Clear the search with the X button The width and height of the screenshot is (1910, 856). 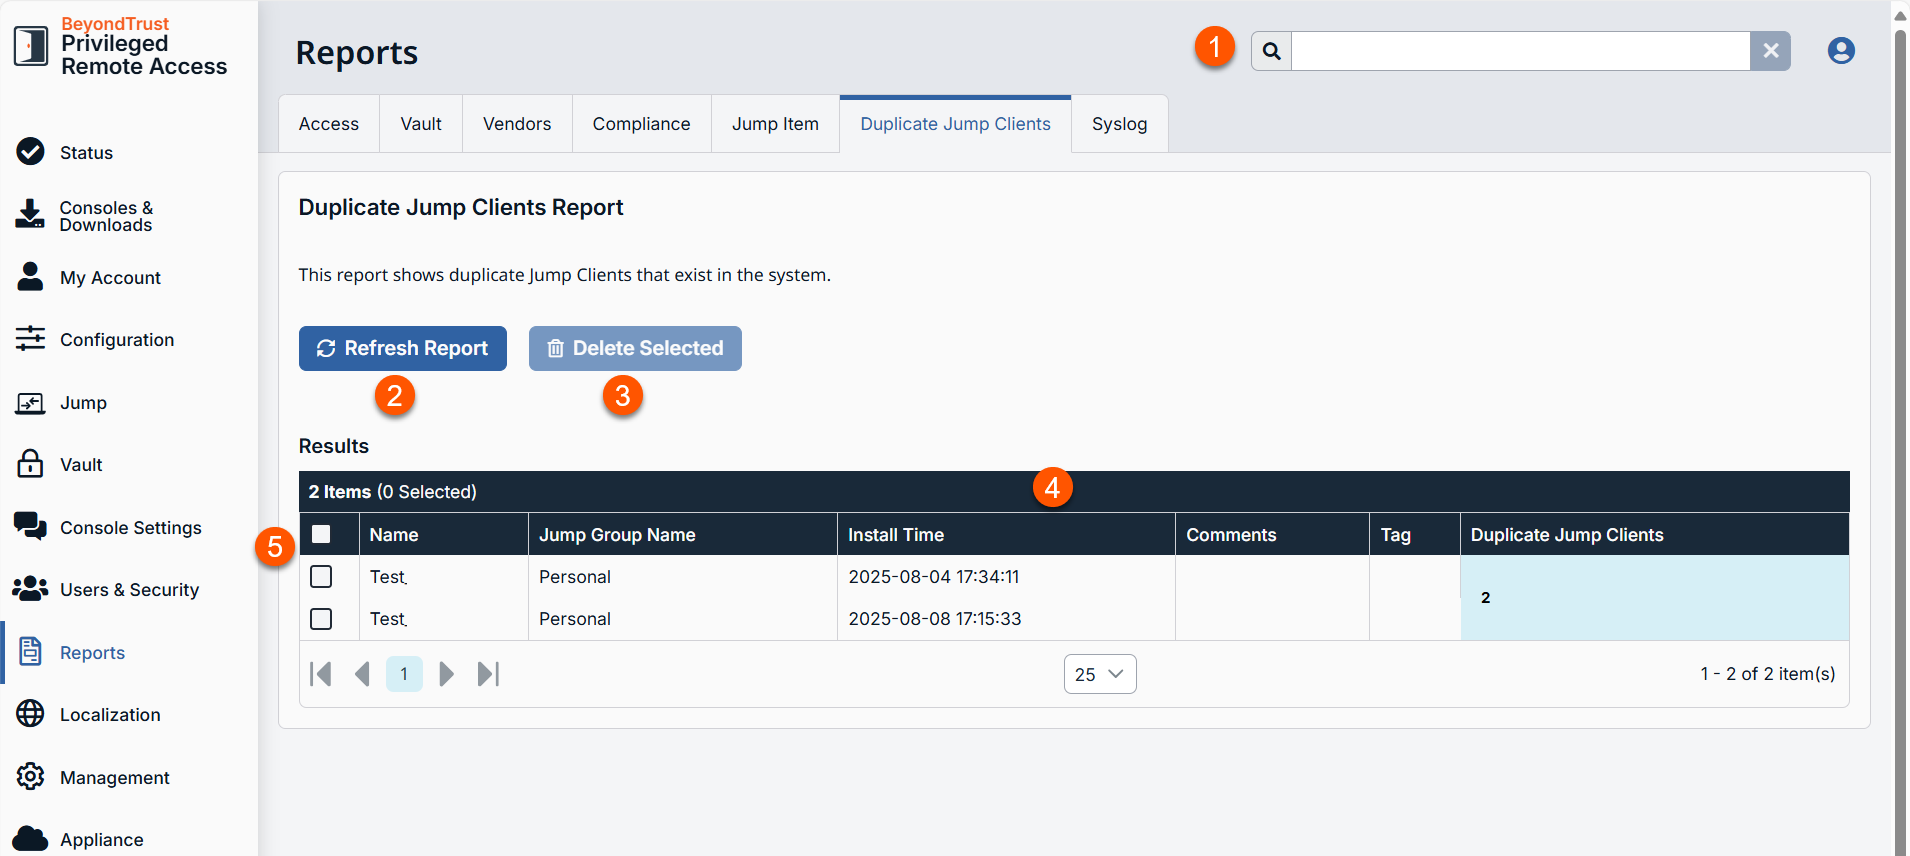pos(1771,51)
